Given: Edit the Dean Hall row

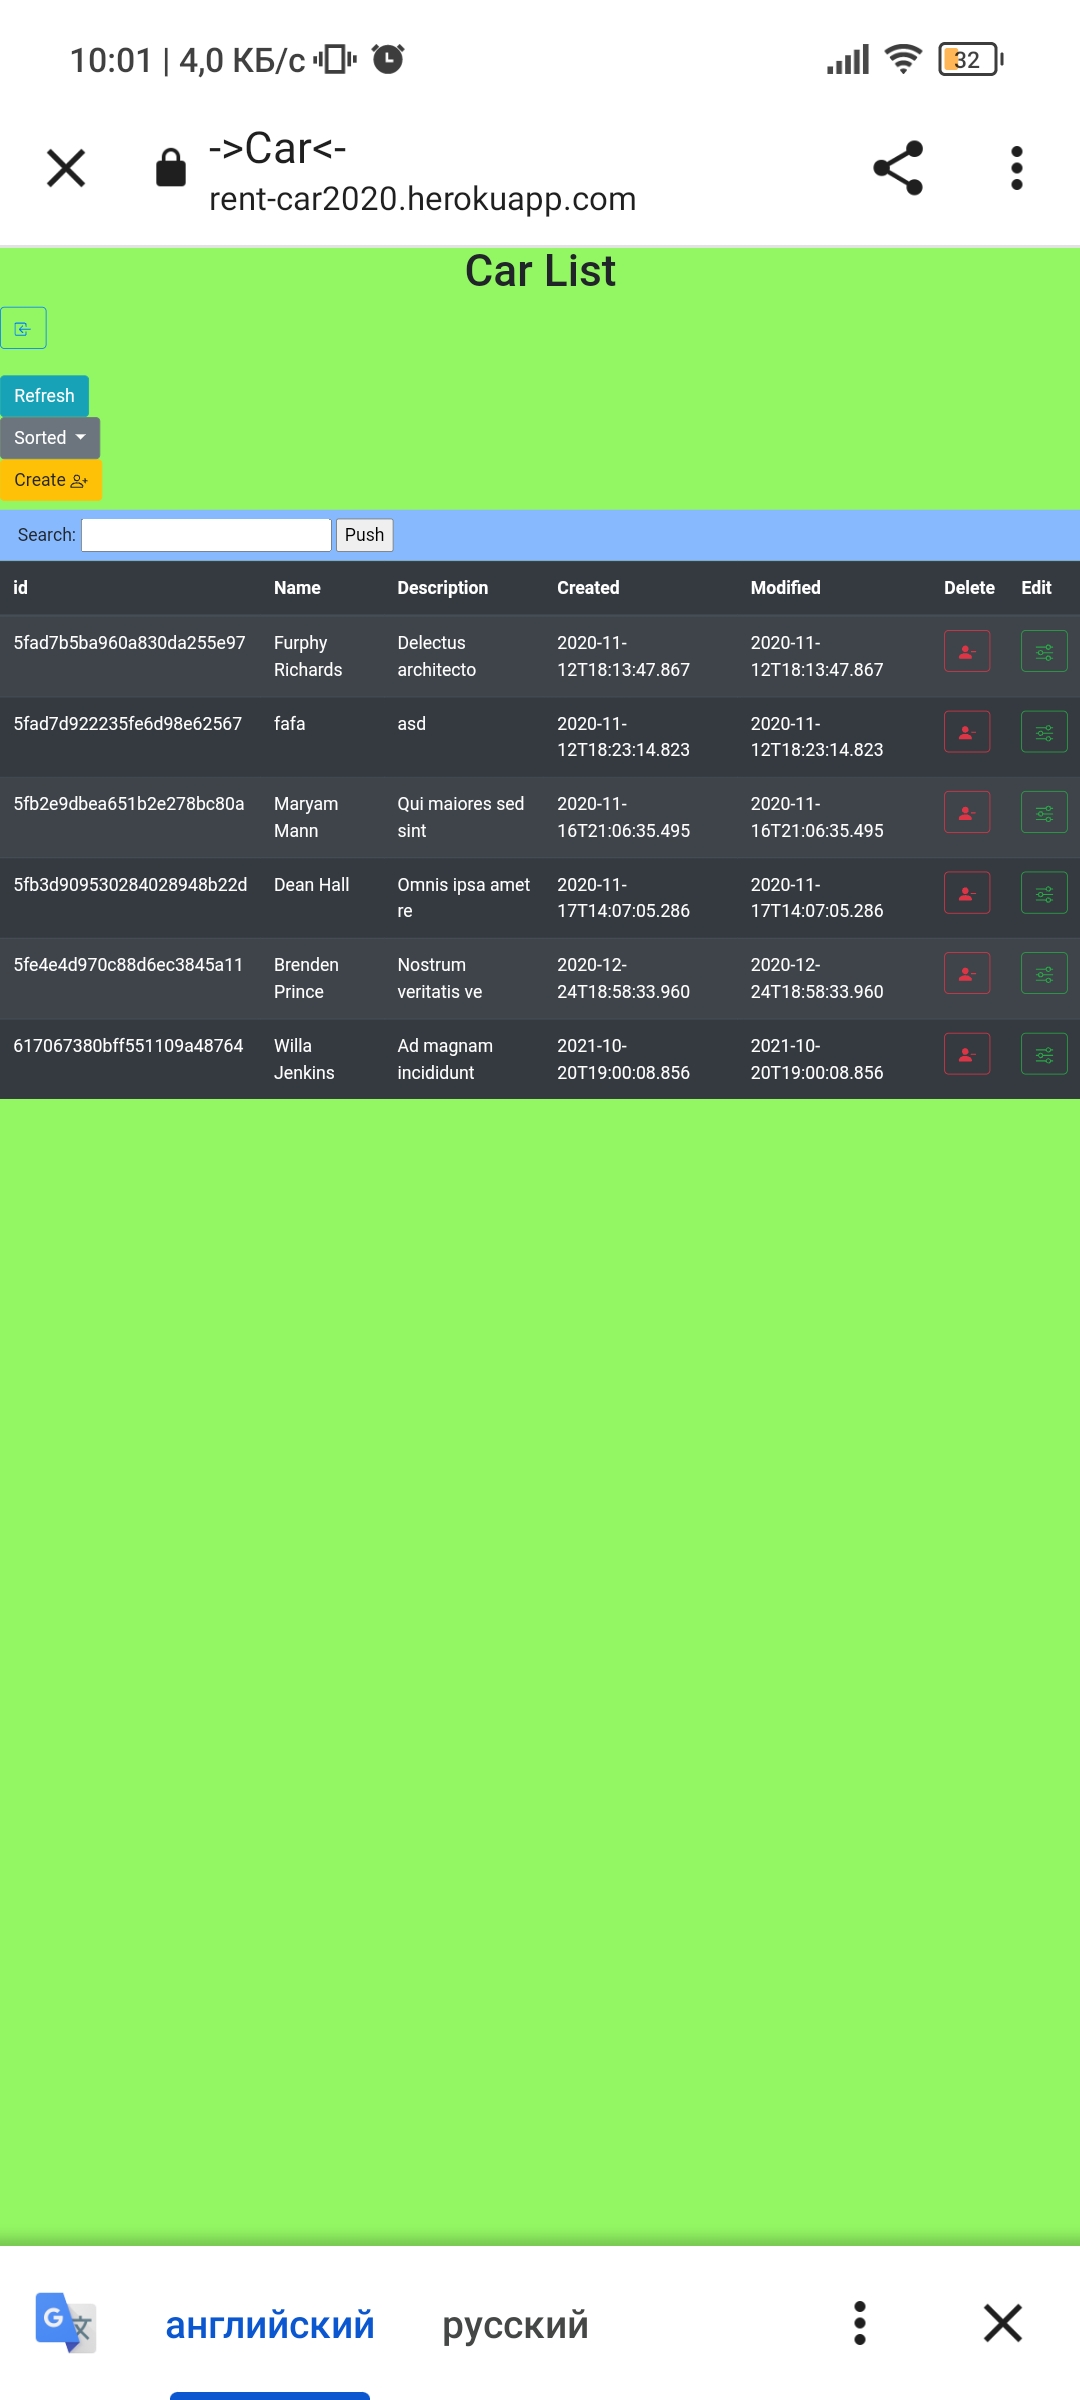Looking at the screenshot, I should [1044, 893].
